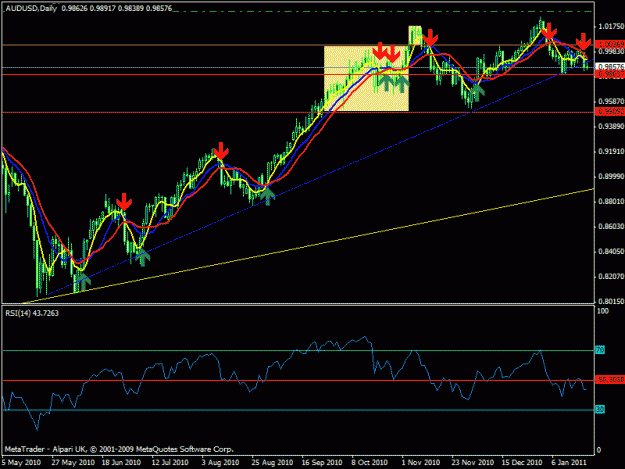The height and width of the screenshot is (469, 625).
Task: Click the 0.86030 price axis label
Action: [611, 226]
